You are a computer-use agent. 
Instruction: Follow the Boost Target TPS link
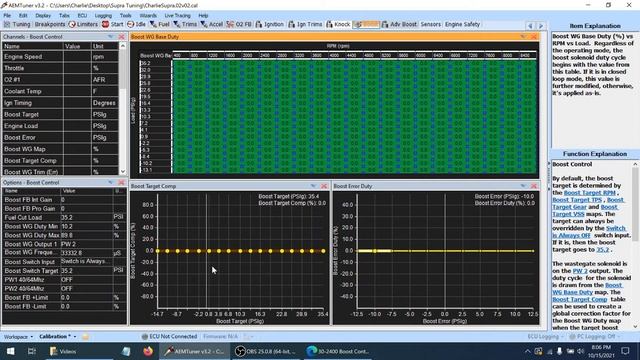577,200
